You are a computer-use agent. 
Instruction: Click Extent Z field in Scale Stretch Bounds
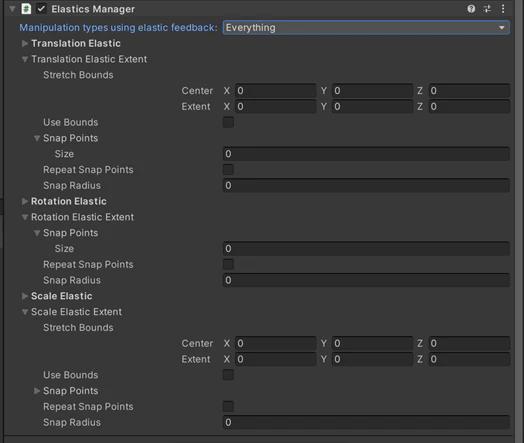(469, 359)
